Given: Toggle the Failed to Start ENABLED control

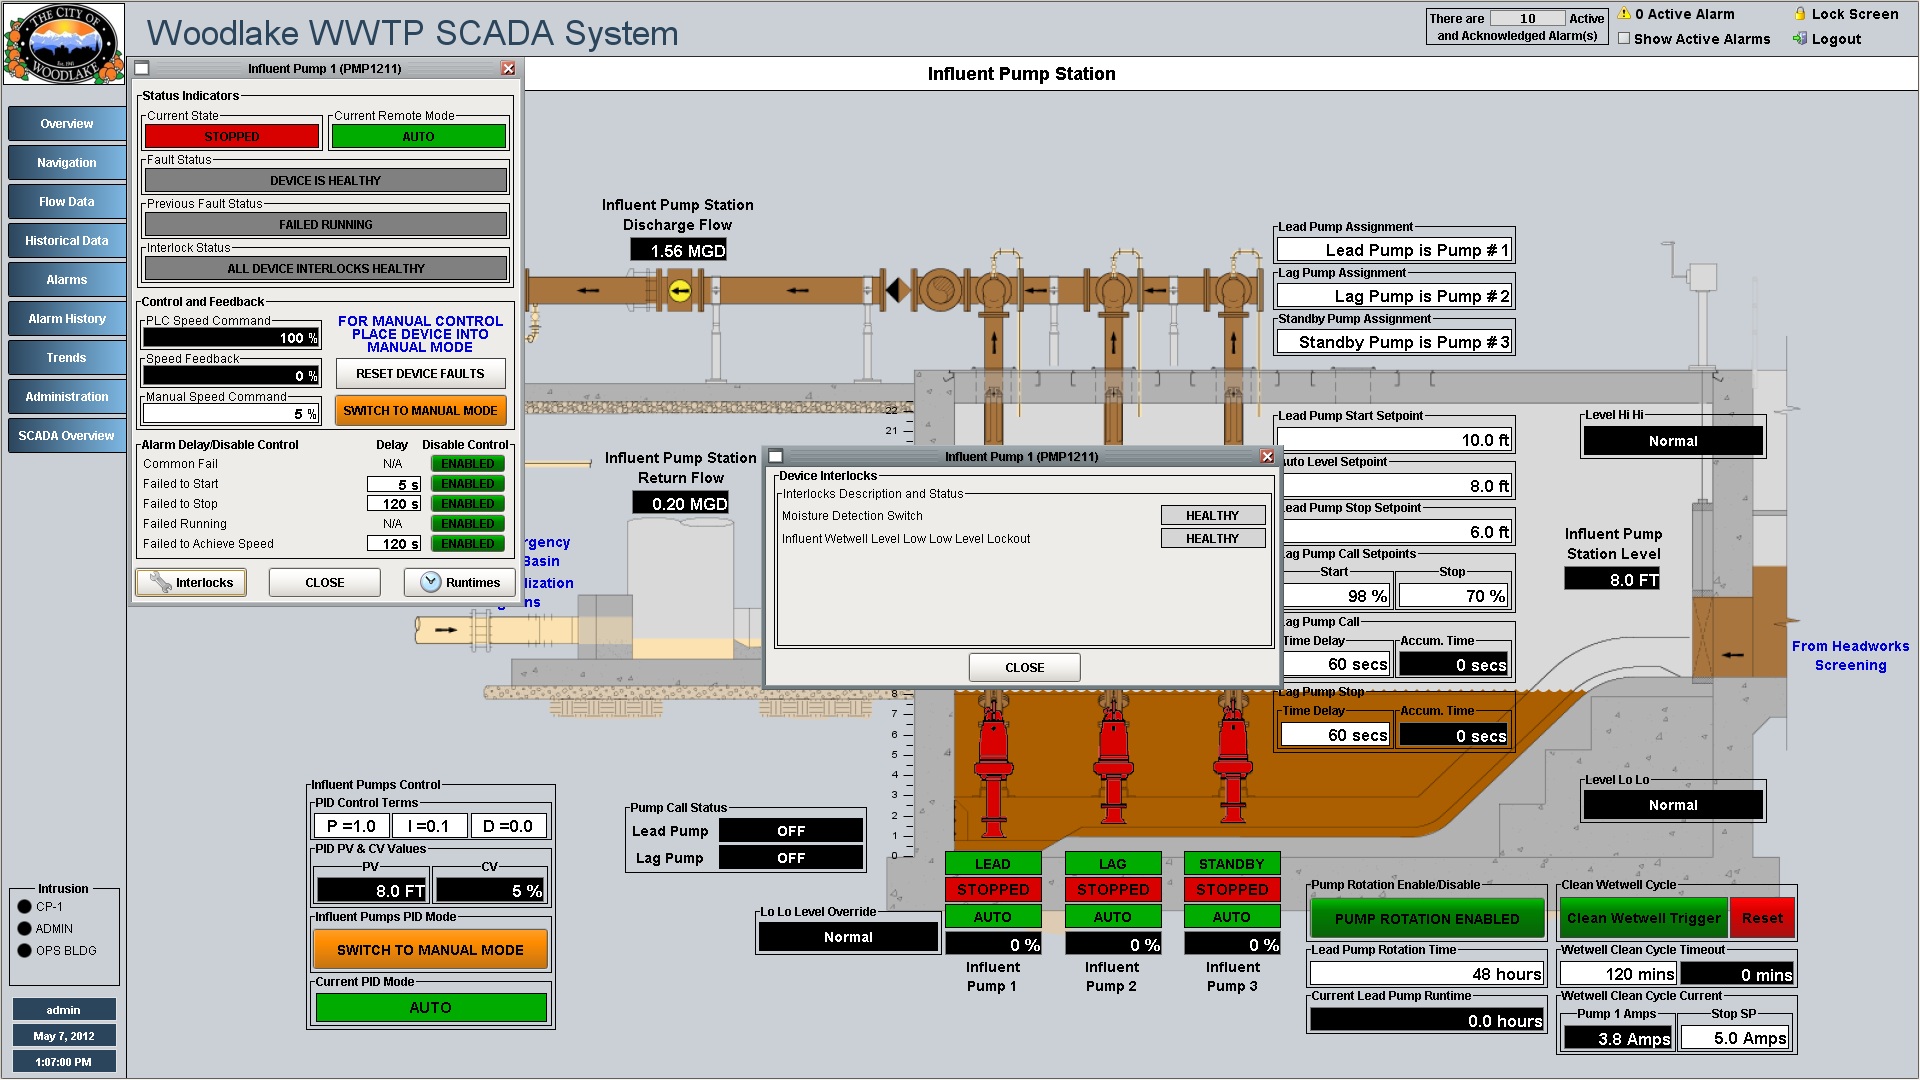Looking at the screenshot, I should (x=467, y=484).
